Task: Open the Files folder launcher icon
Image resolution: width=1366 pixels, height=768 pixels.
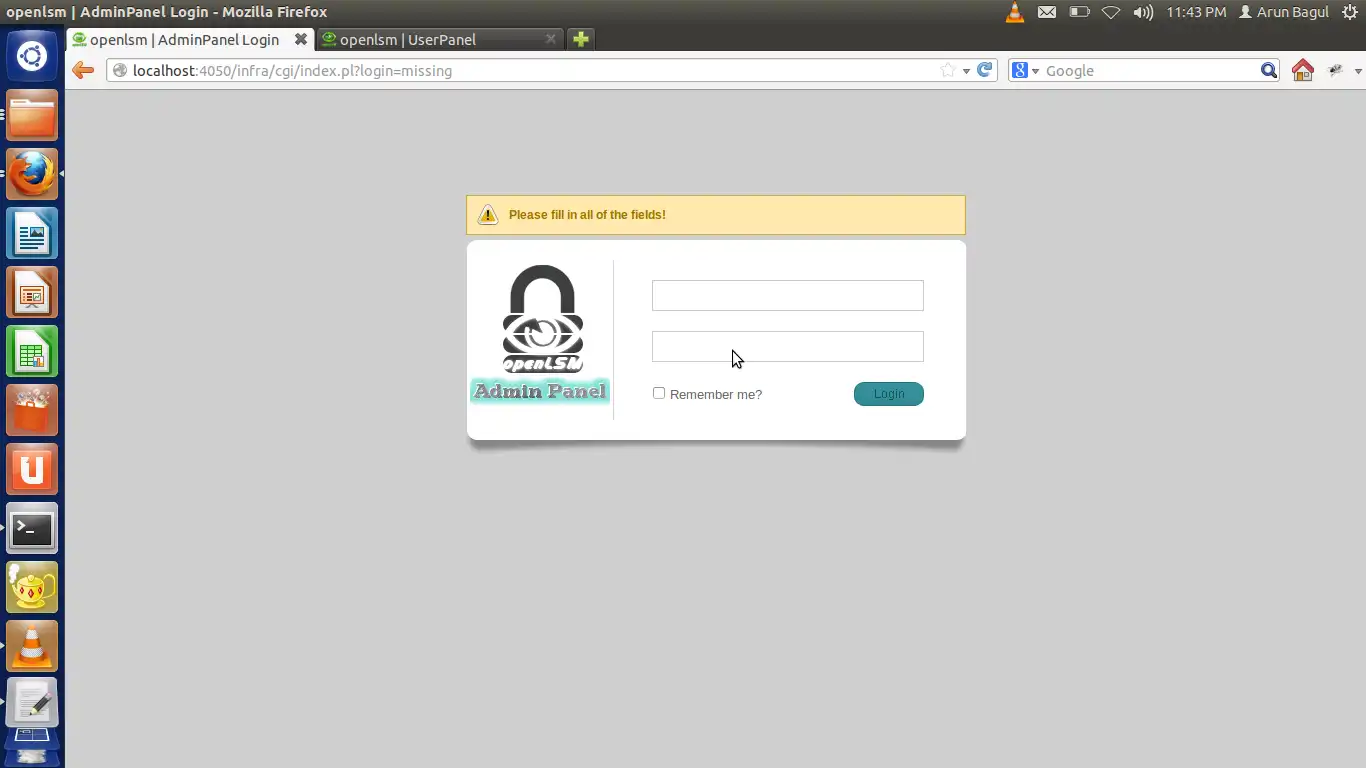Action: click(x=32, y=115)
